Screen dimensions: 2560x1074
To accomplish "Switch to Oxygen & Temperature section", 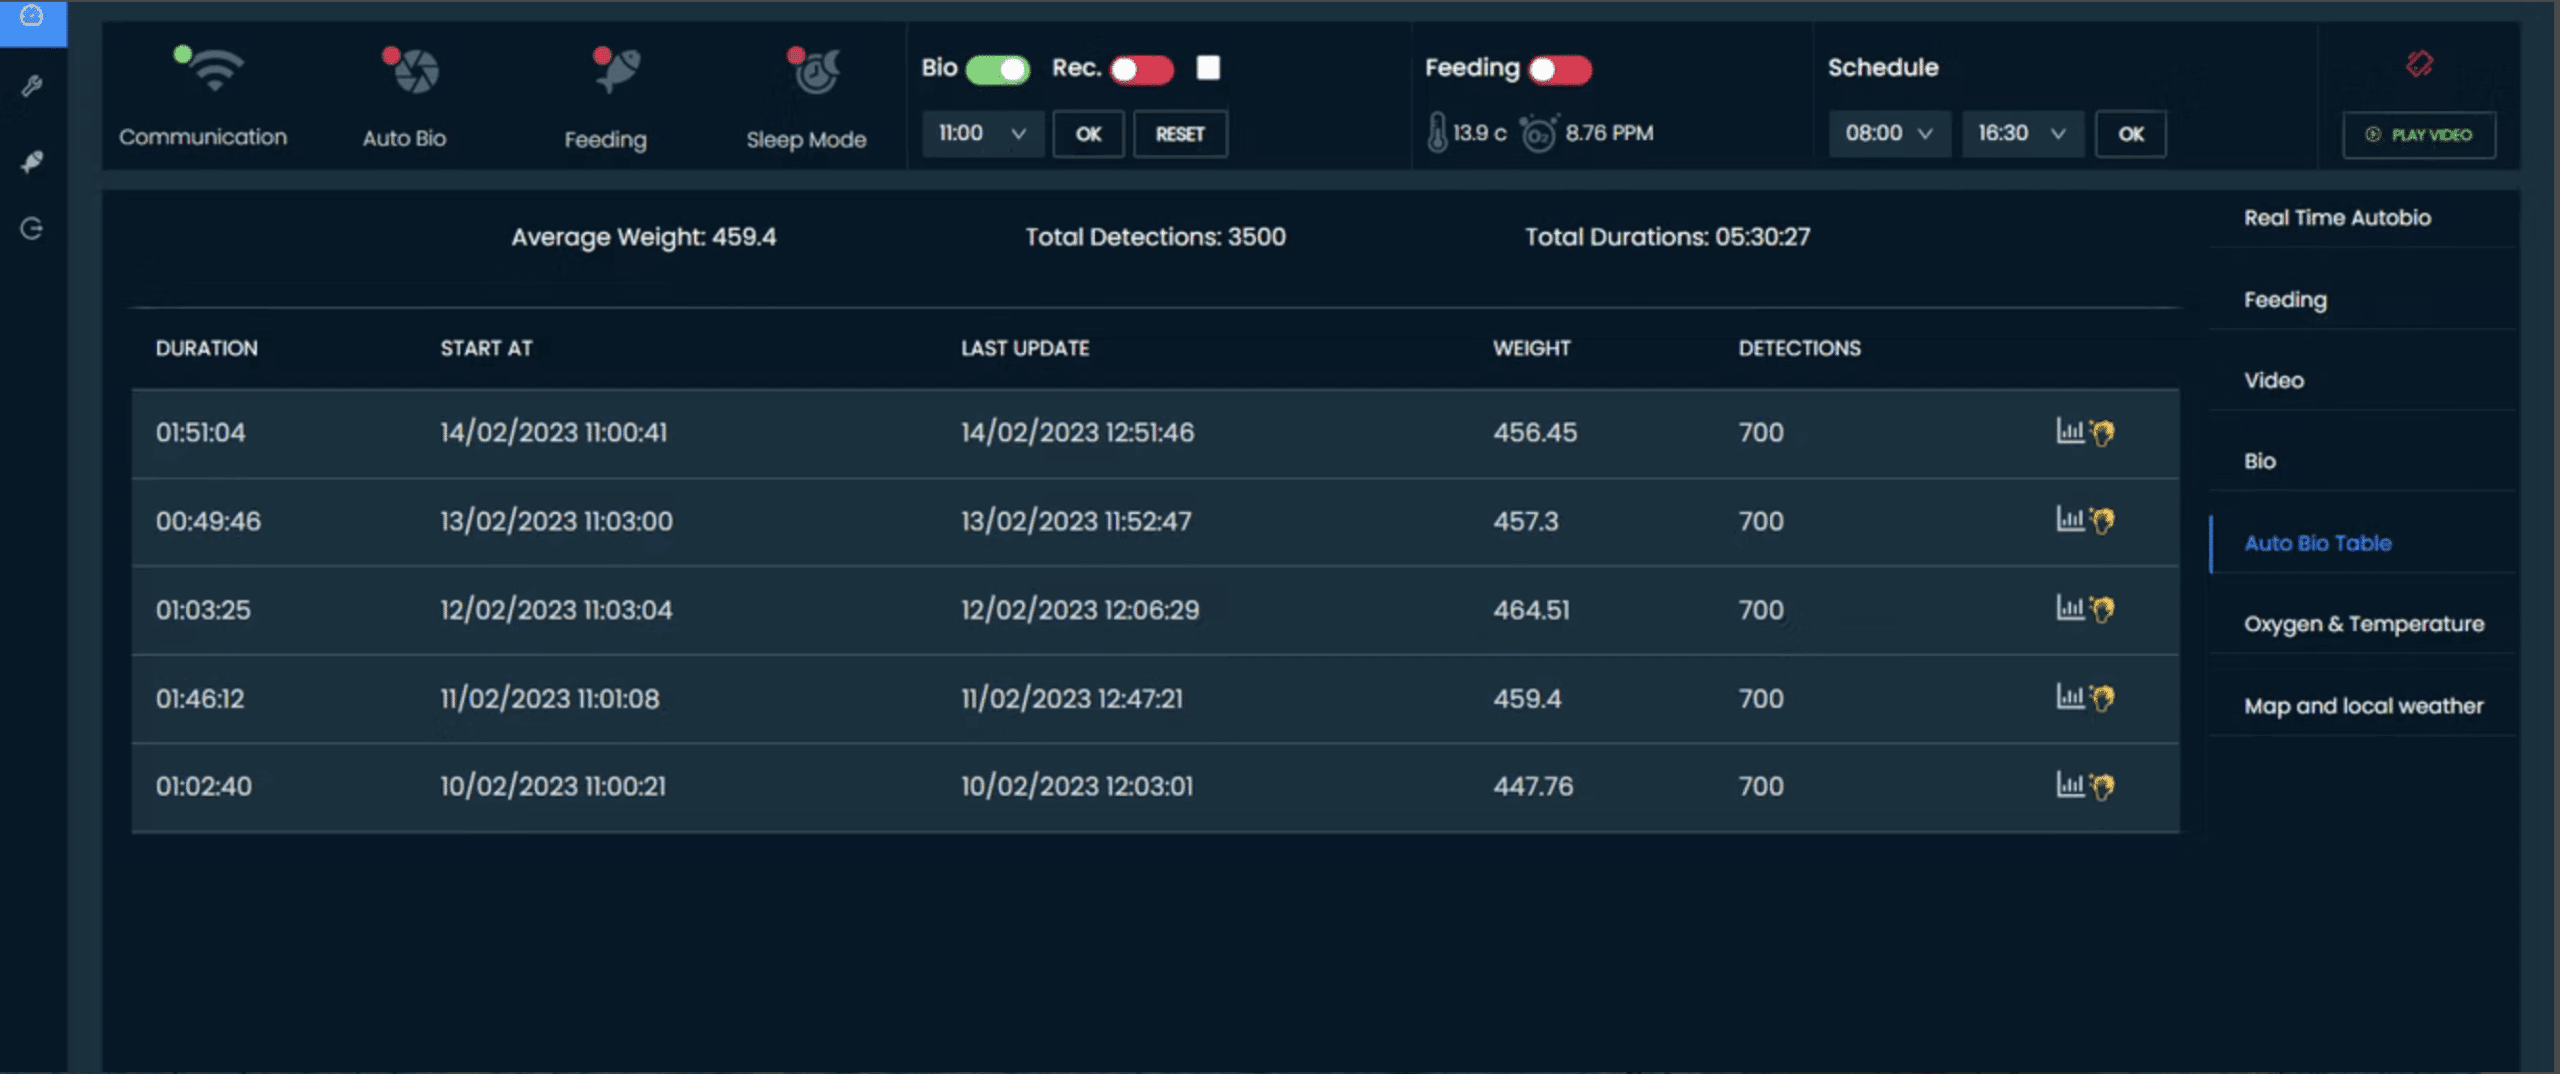I will (x=2363, y=624).
